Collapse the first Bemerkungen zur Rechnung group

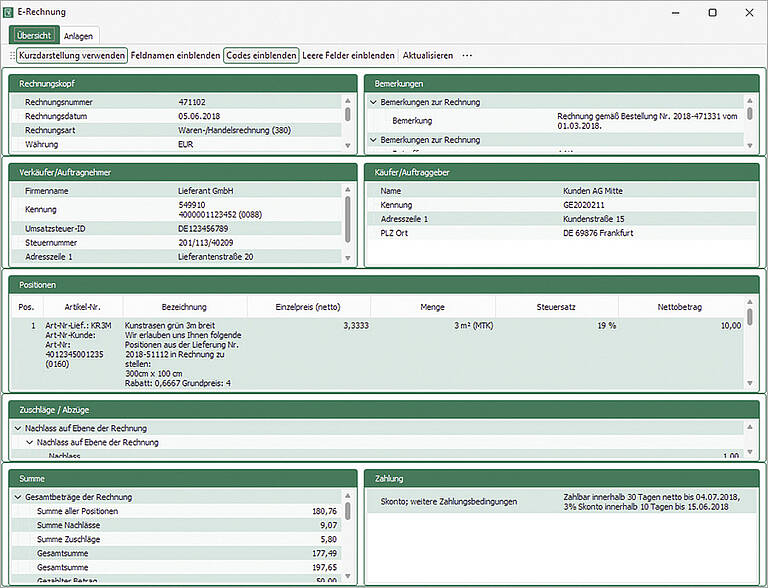(373, 102)
